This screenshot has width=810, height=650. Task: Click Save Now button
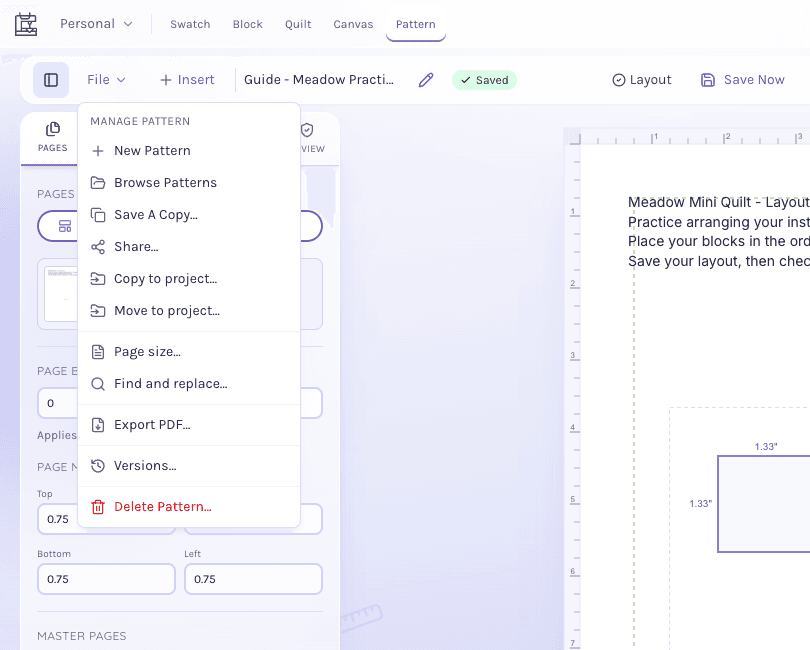[x=742, y=80]
